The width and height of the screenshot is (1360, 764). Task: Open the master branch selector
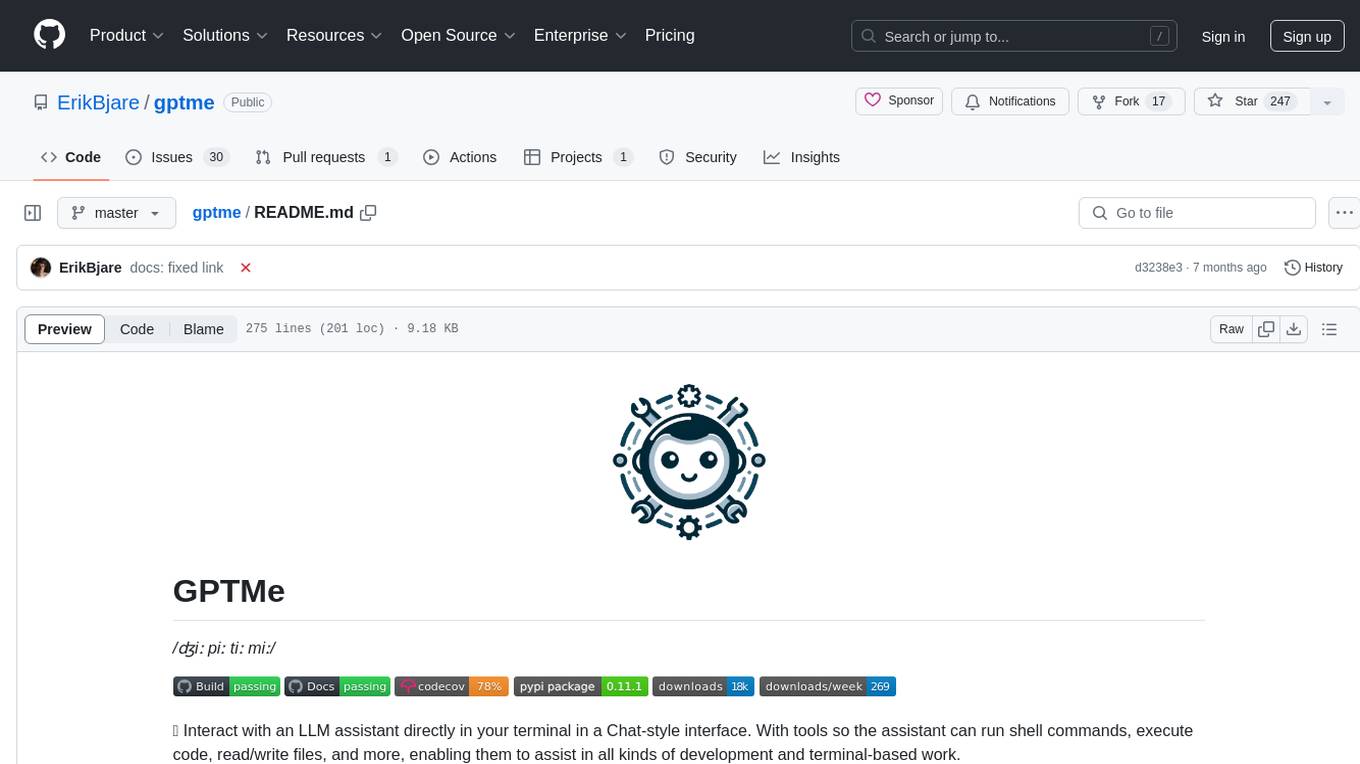(x=116, y=213)
